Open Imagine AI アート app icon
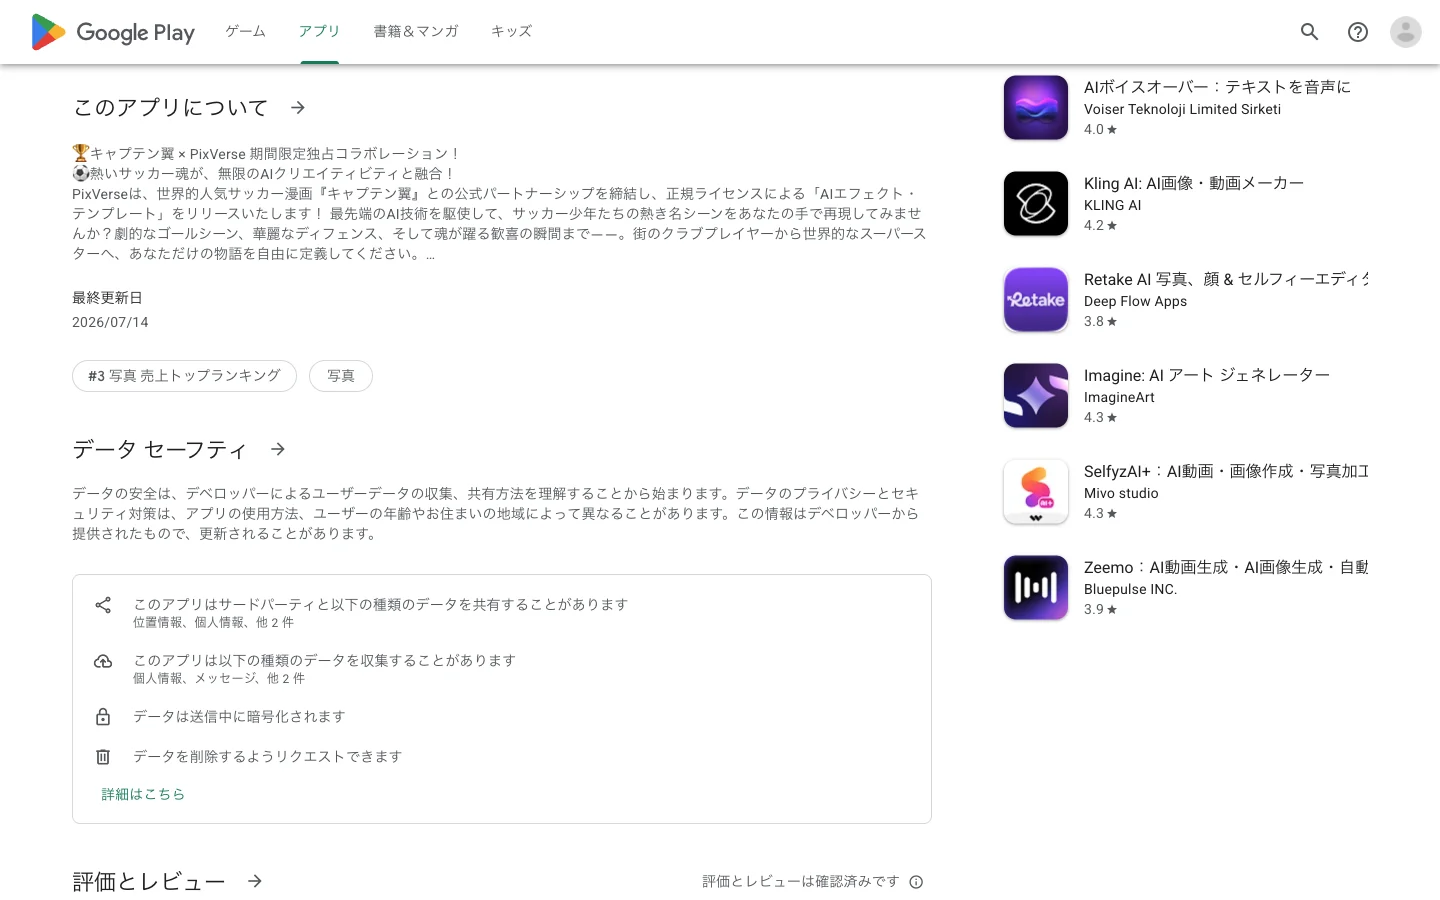 coord(1036,395)
